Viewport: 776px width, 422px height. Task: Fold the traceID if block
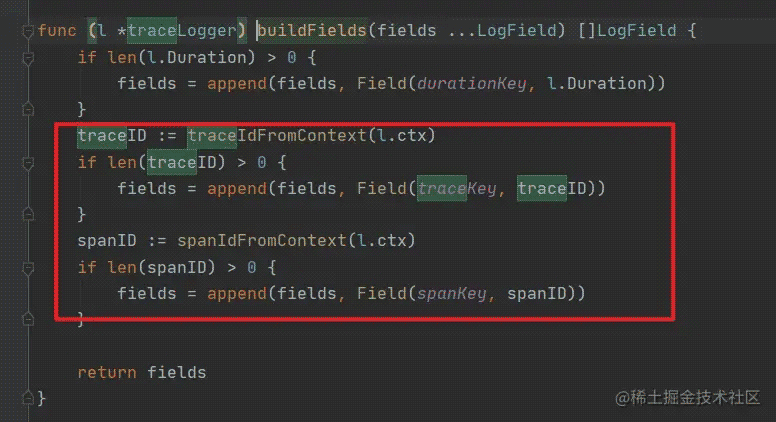tap(28, 163)
